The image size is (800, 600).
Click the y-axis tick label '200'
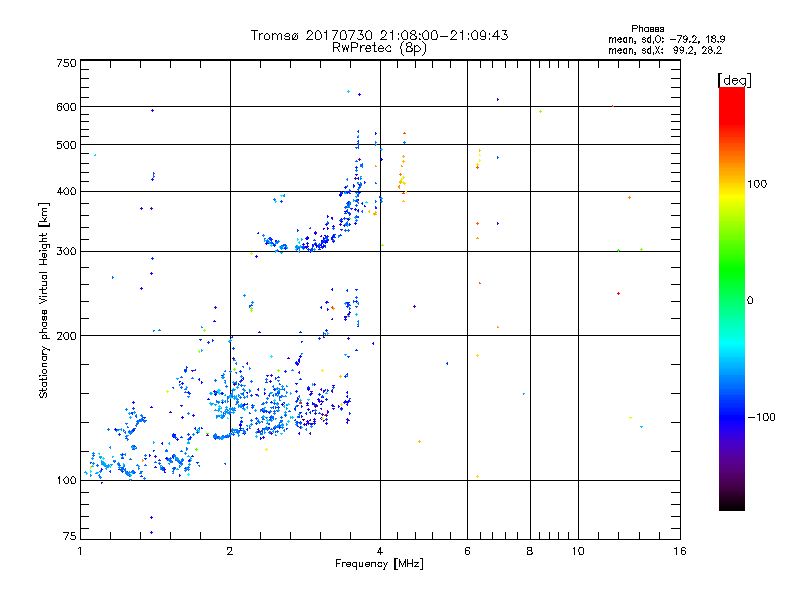(66, 336)
